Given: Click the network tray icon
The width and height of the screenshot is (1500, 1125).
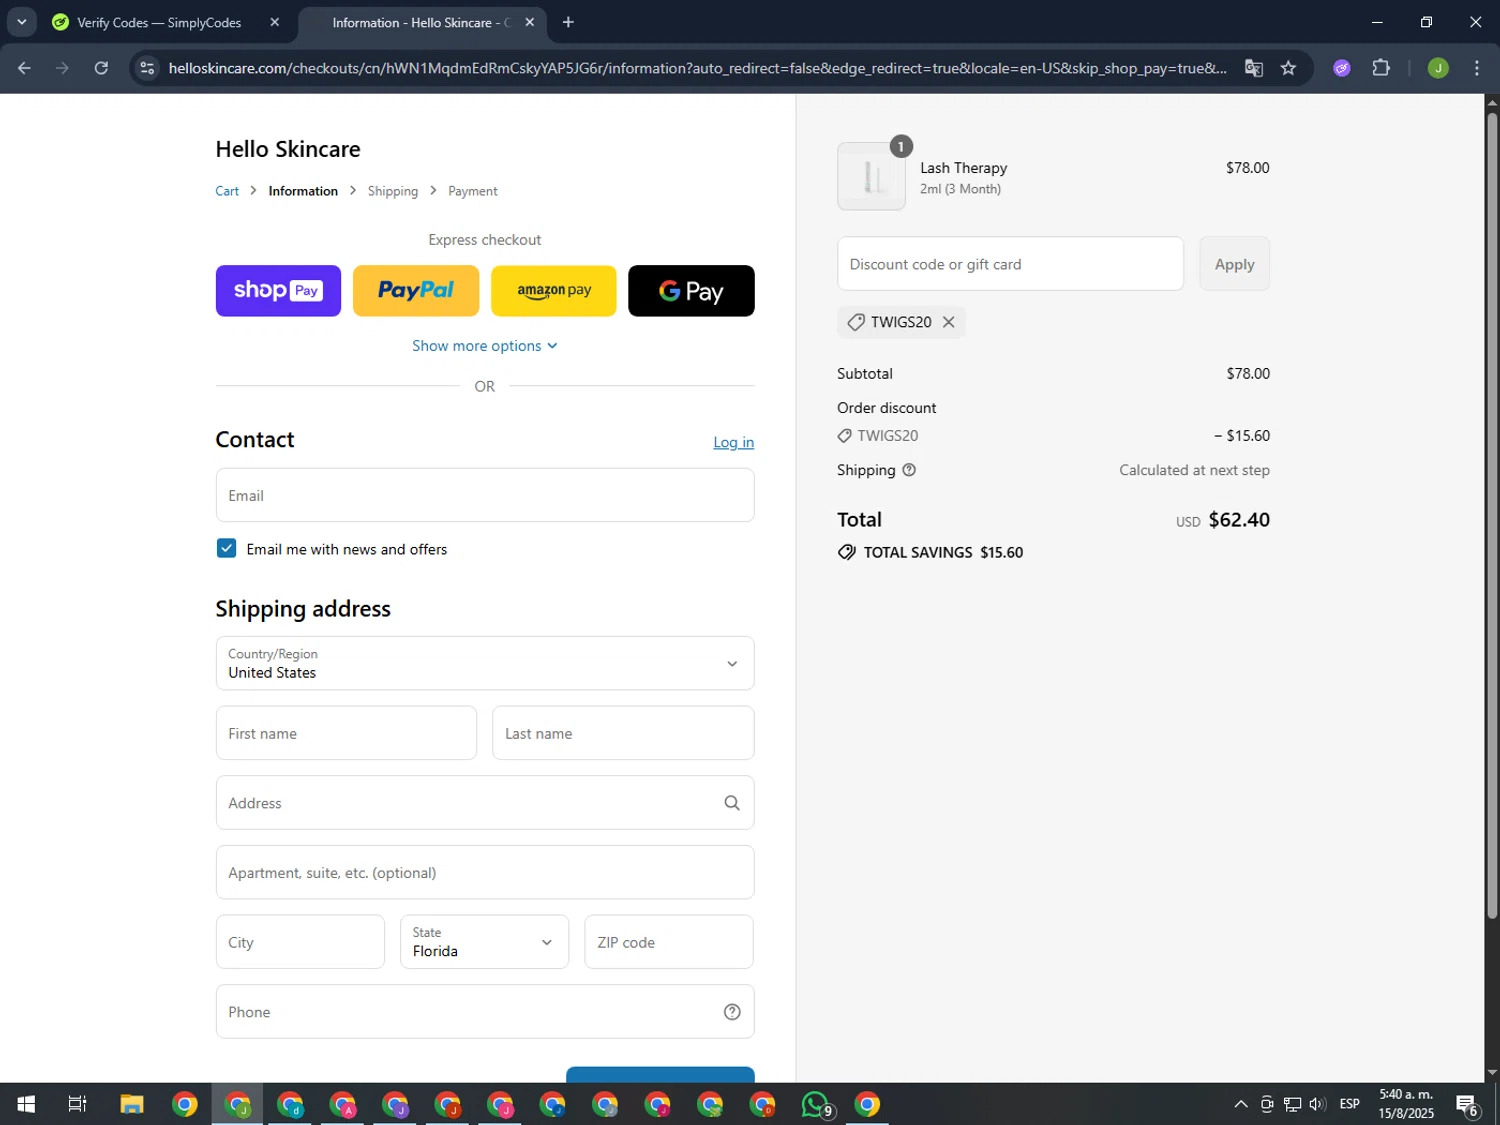Looking at the screenshot, I should [1292, 1104].
